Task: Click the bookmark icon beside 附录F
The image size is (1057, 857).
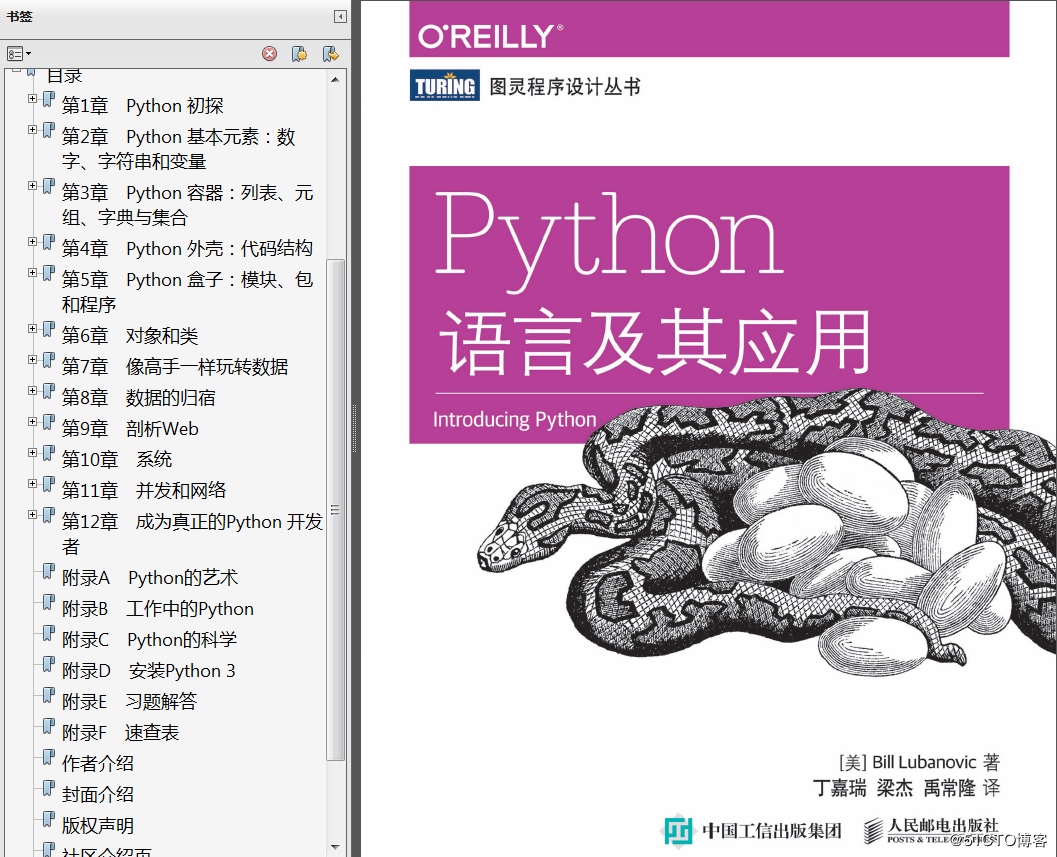Action: click(49, 727)
